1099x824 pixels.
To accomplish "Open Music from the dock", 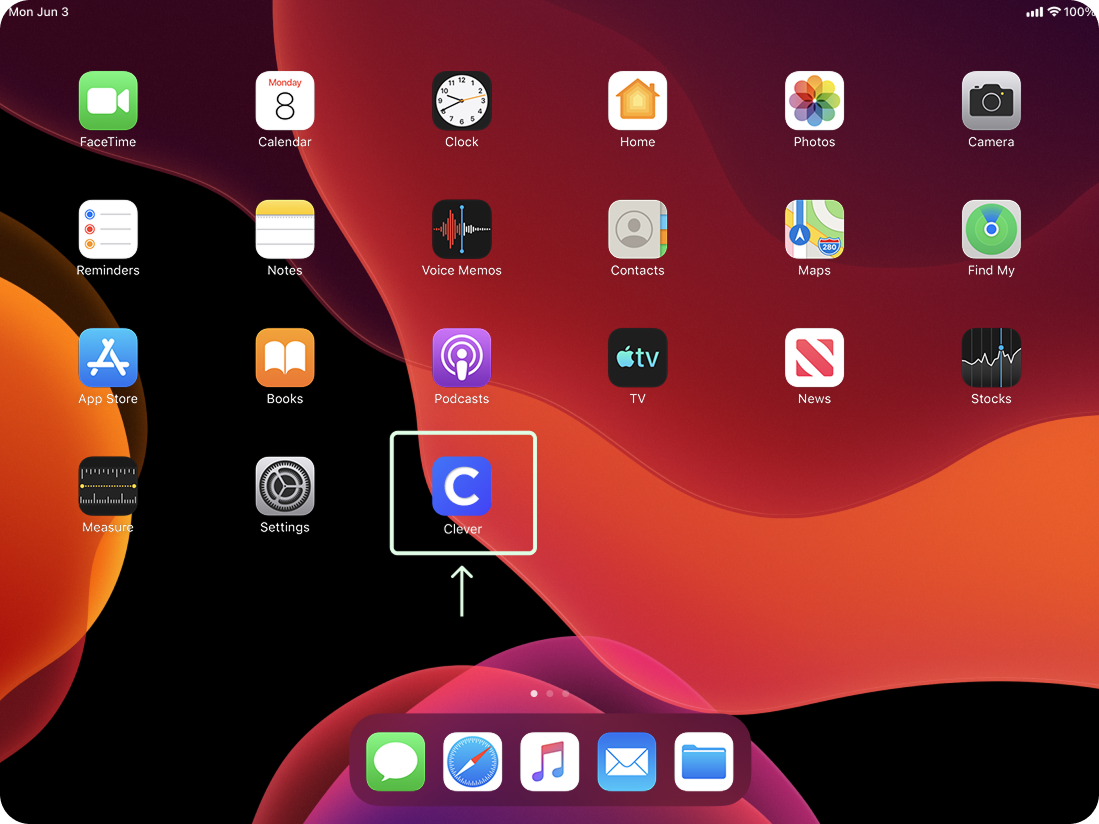I will pos(550,762).
